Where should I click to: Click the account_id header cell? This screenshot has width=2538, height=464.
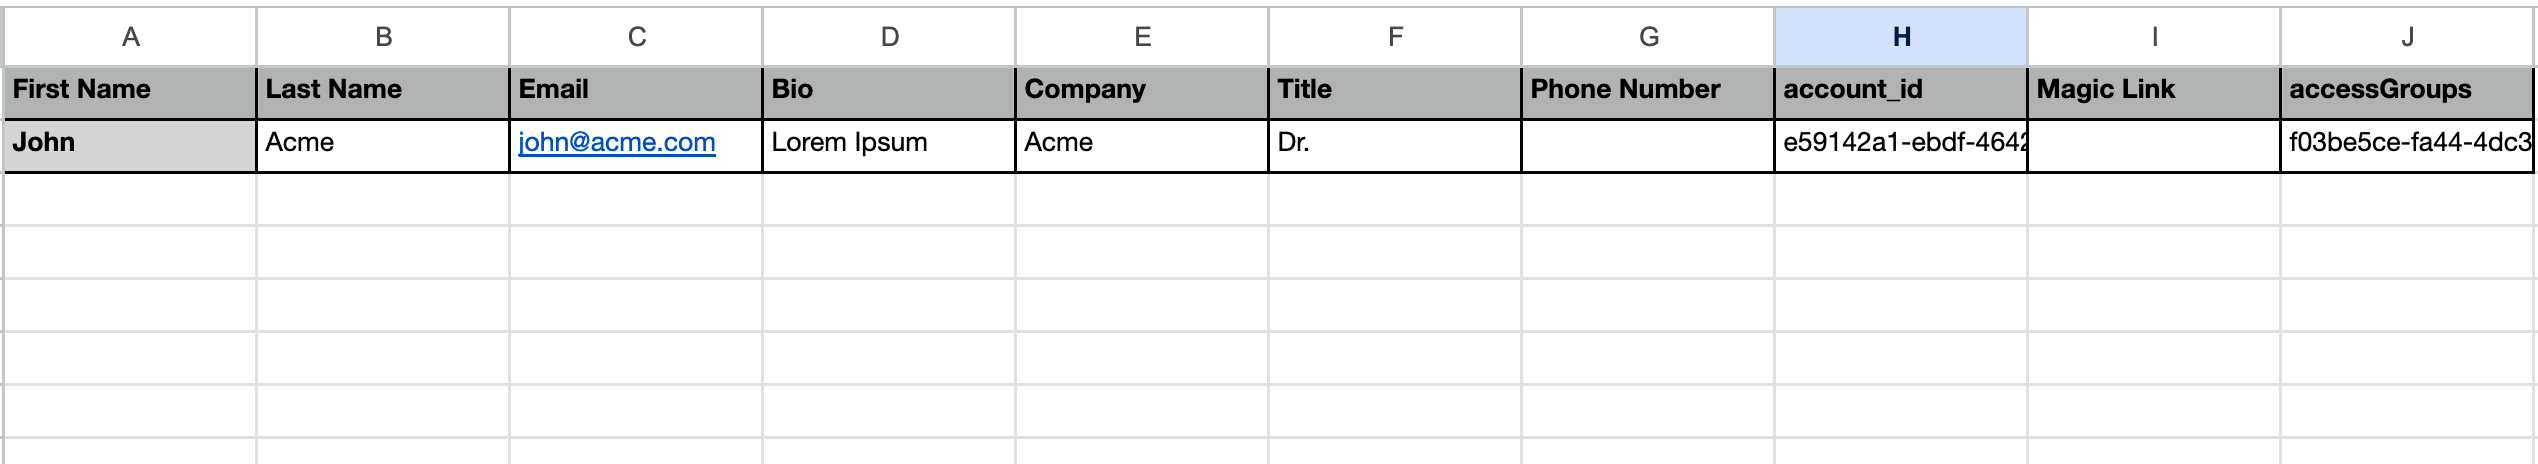pos(1901,90)
